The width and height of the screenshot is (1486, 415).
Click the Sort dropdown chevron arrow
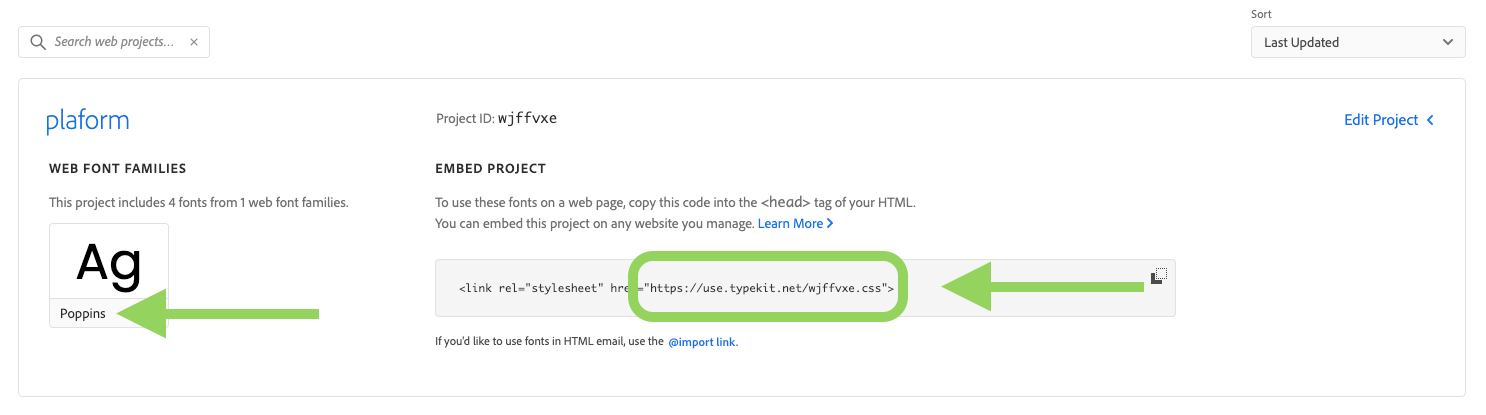point(1447,42)
